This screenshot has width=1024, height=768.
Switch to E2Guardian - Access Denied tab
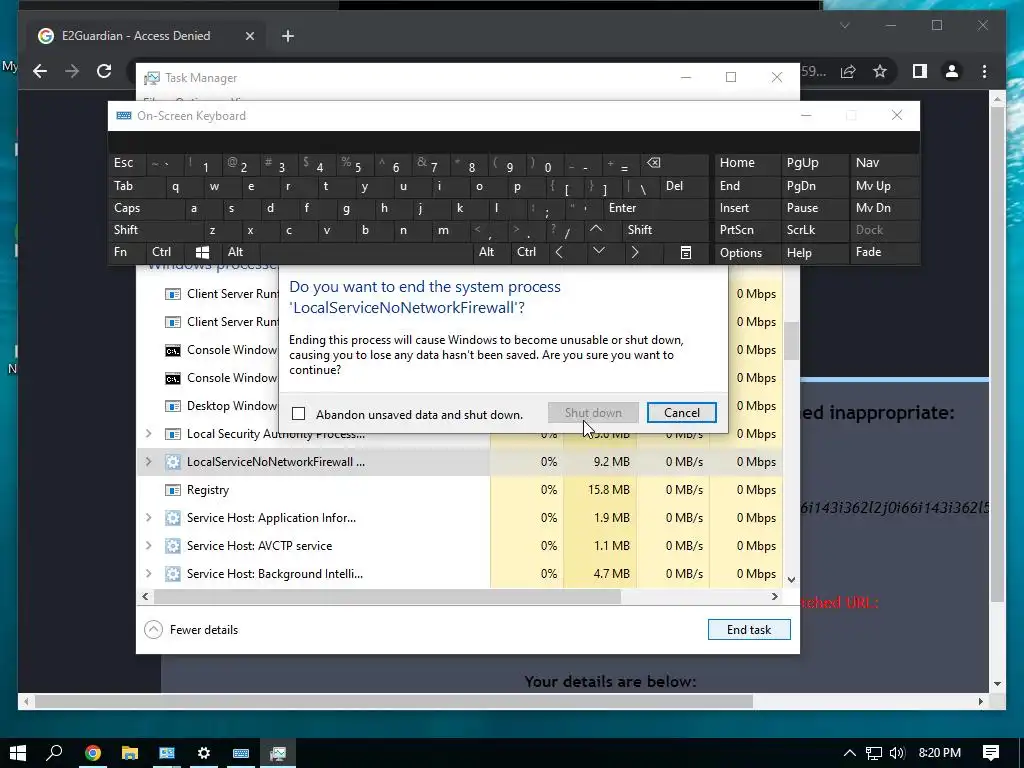coord(136,36)
